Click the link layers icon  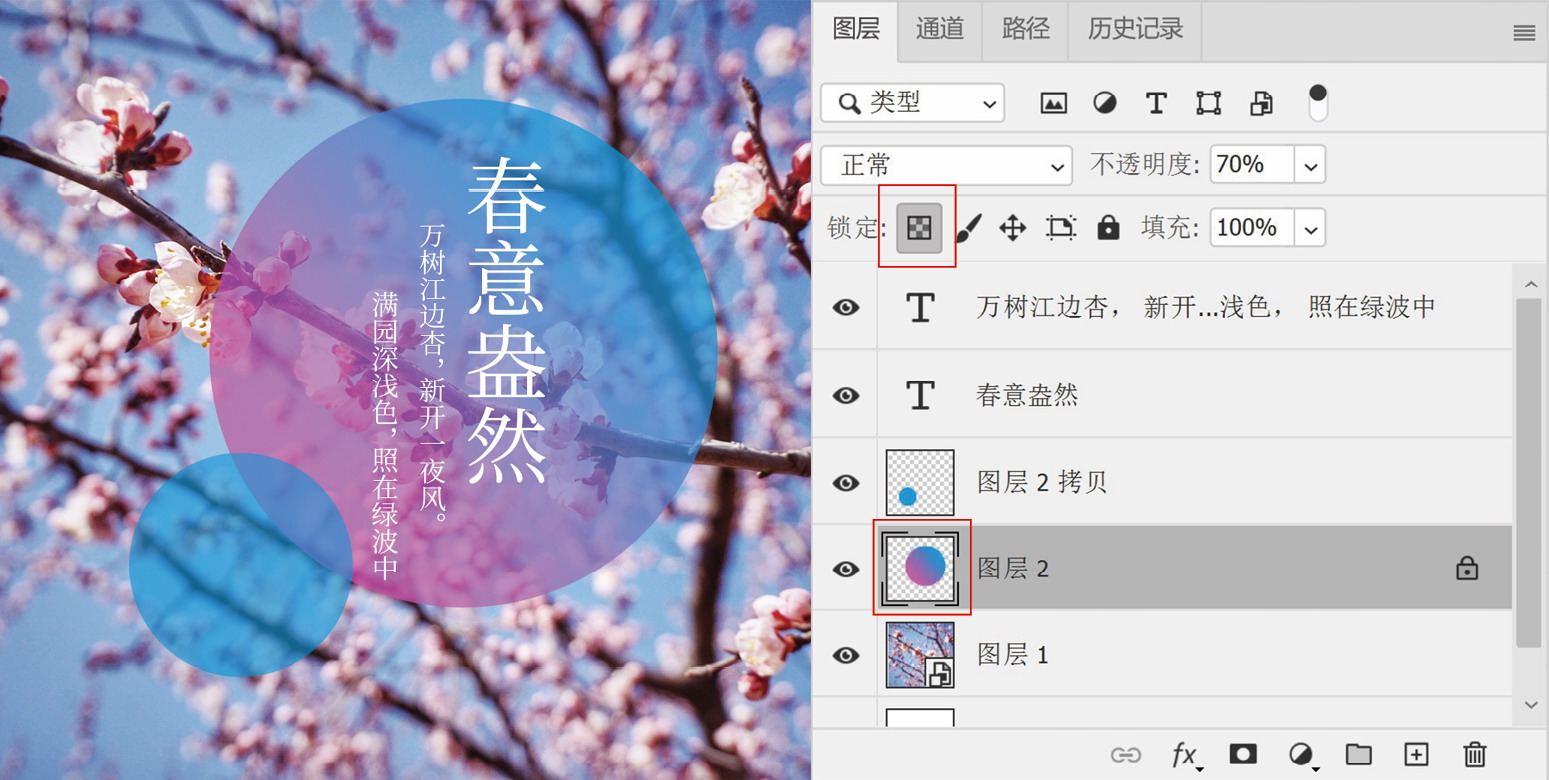[x=1126, y=755]
